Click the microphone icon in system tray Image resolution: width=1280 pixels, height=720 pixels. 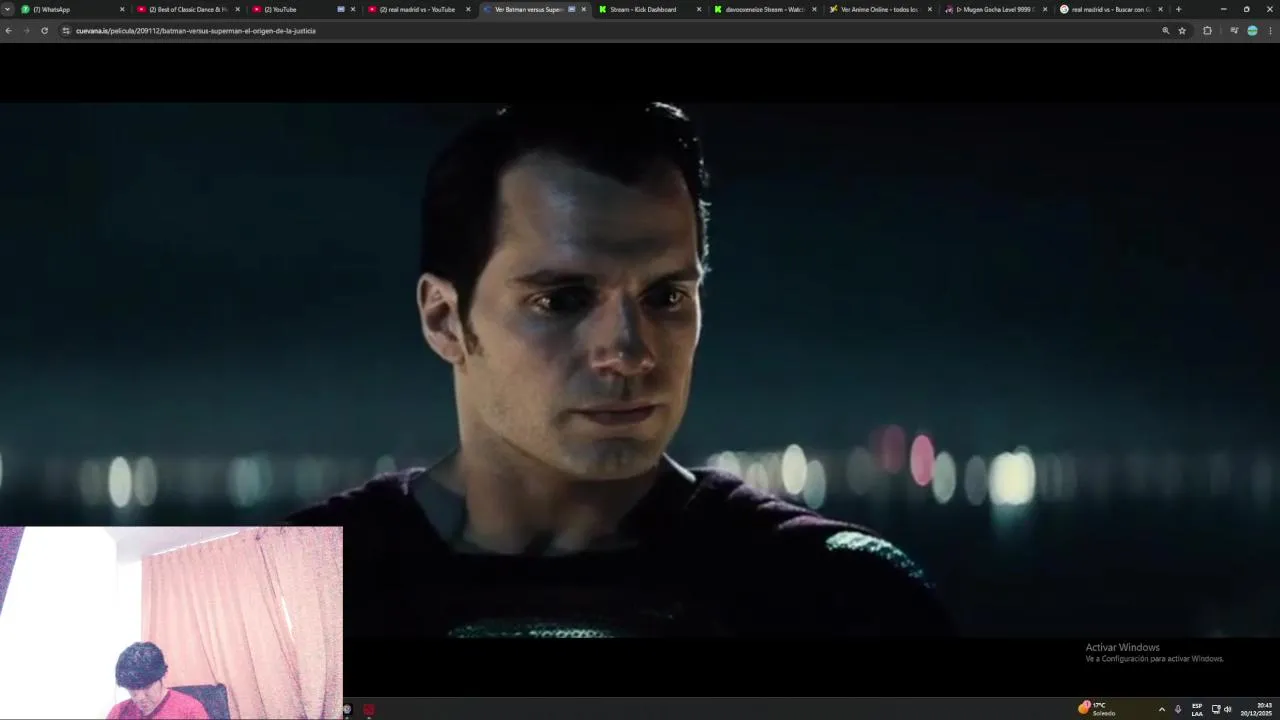1178,709
